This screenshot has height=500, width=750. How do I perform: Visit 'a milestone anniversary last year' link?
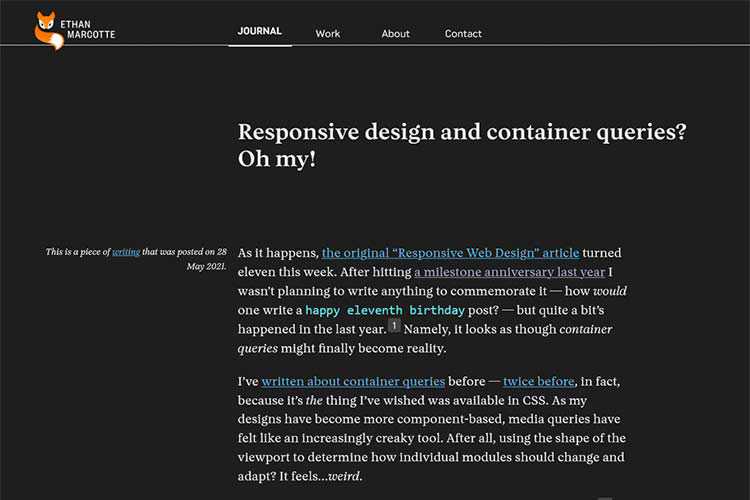[509, 272]
